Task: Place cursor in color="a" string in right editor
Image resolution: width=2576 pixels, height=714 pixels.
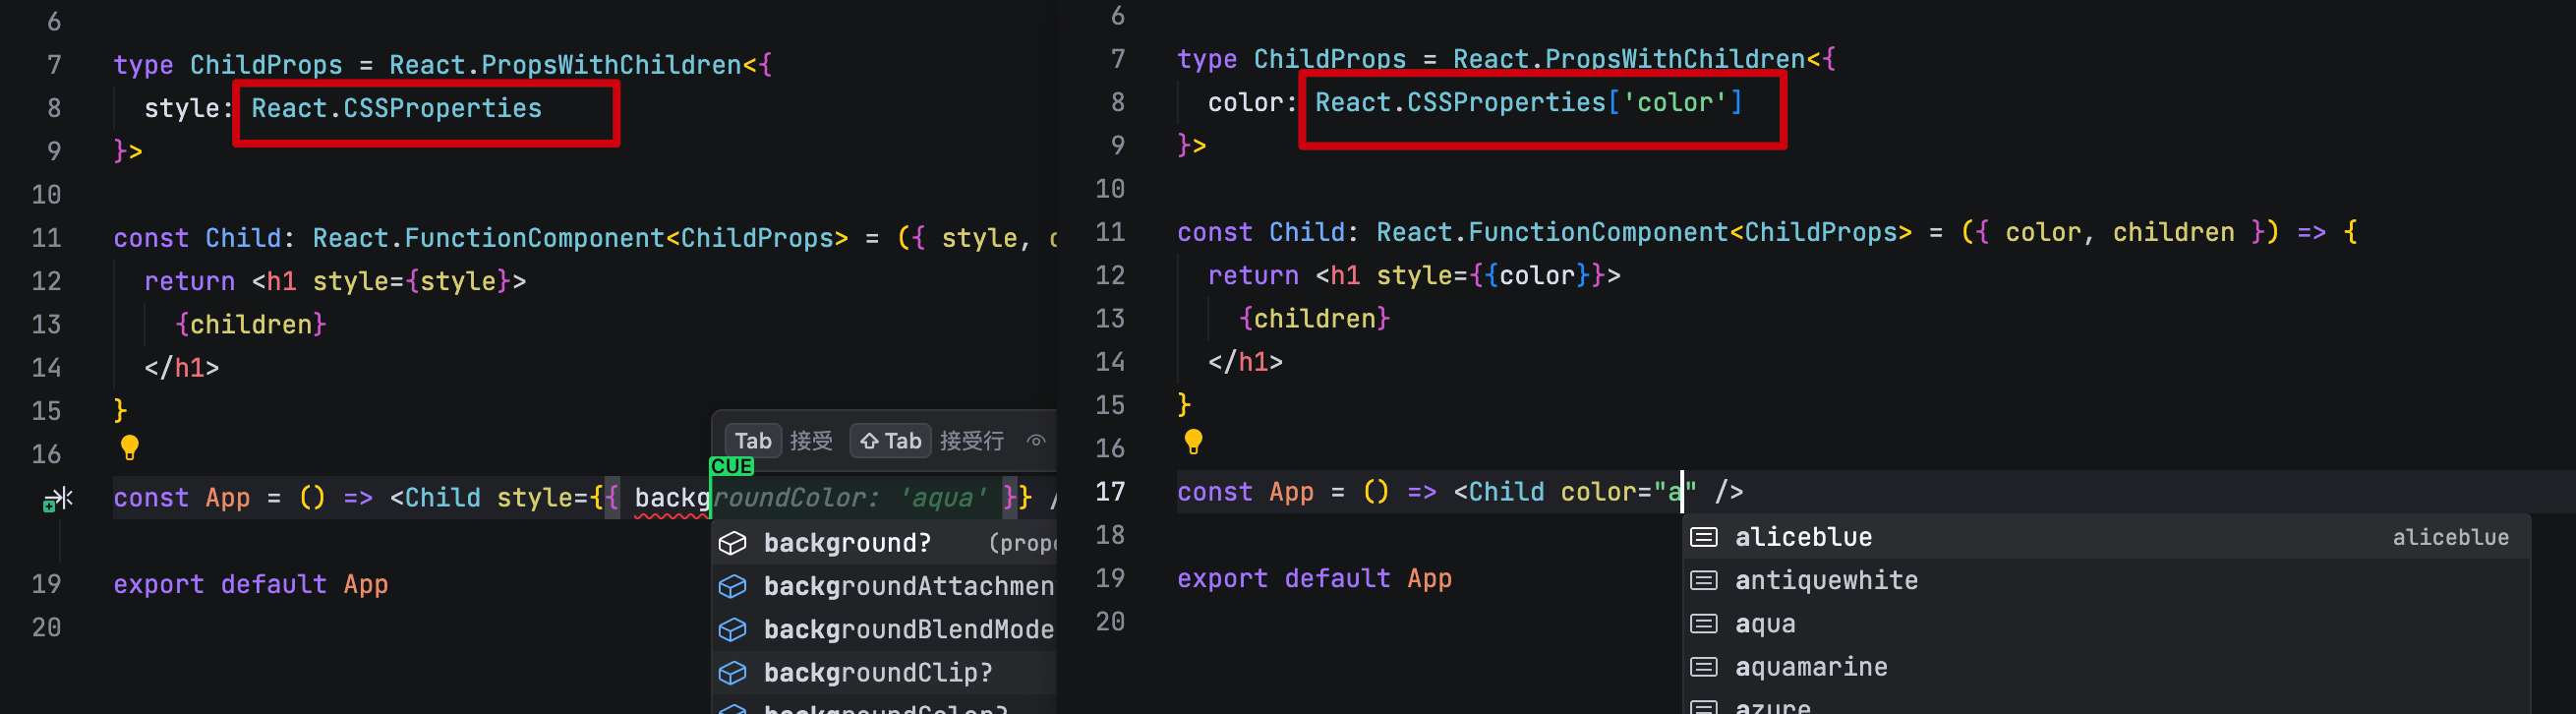Action: tap(1674, 491)
